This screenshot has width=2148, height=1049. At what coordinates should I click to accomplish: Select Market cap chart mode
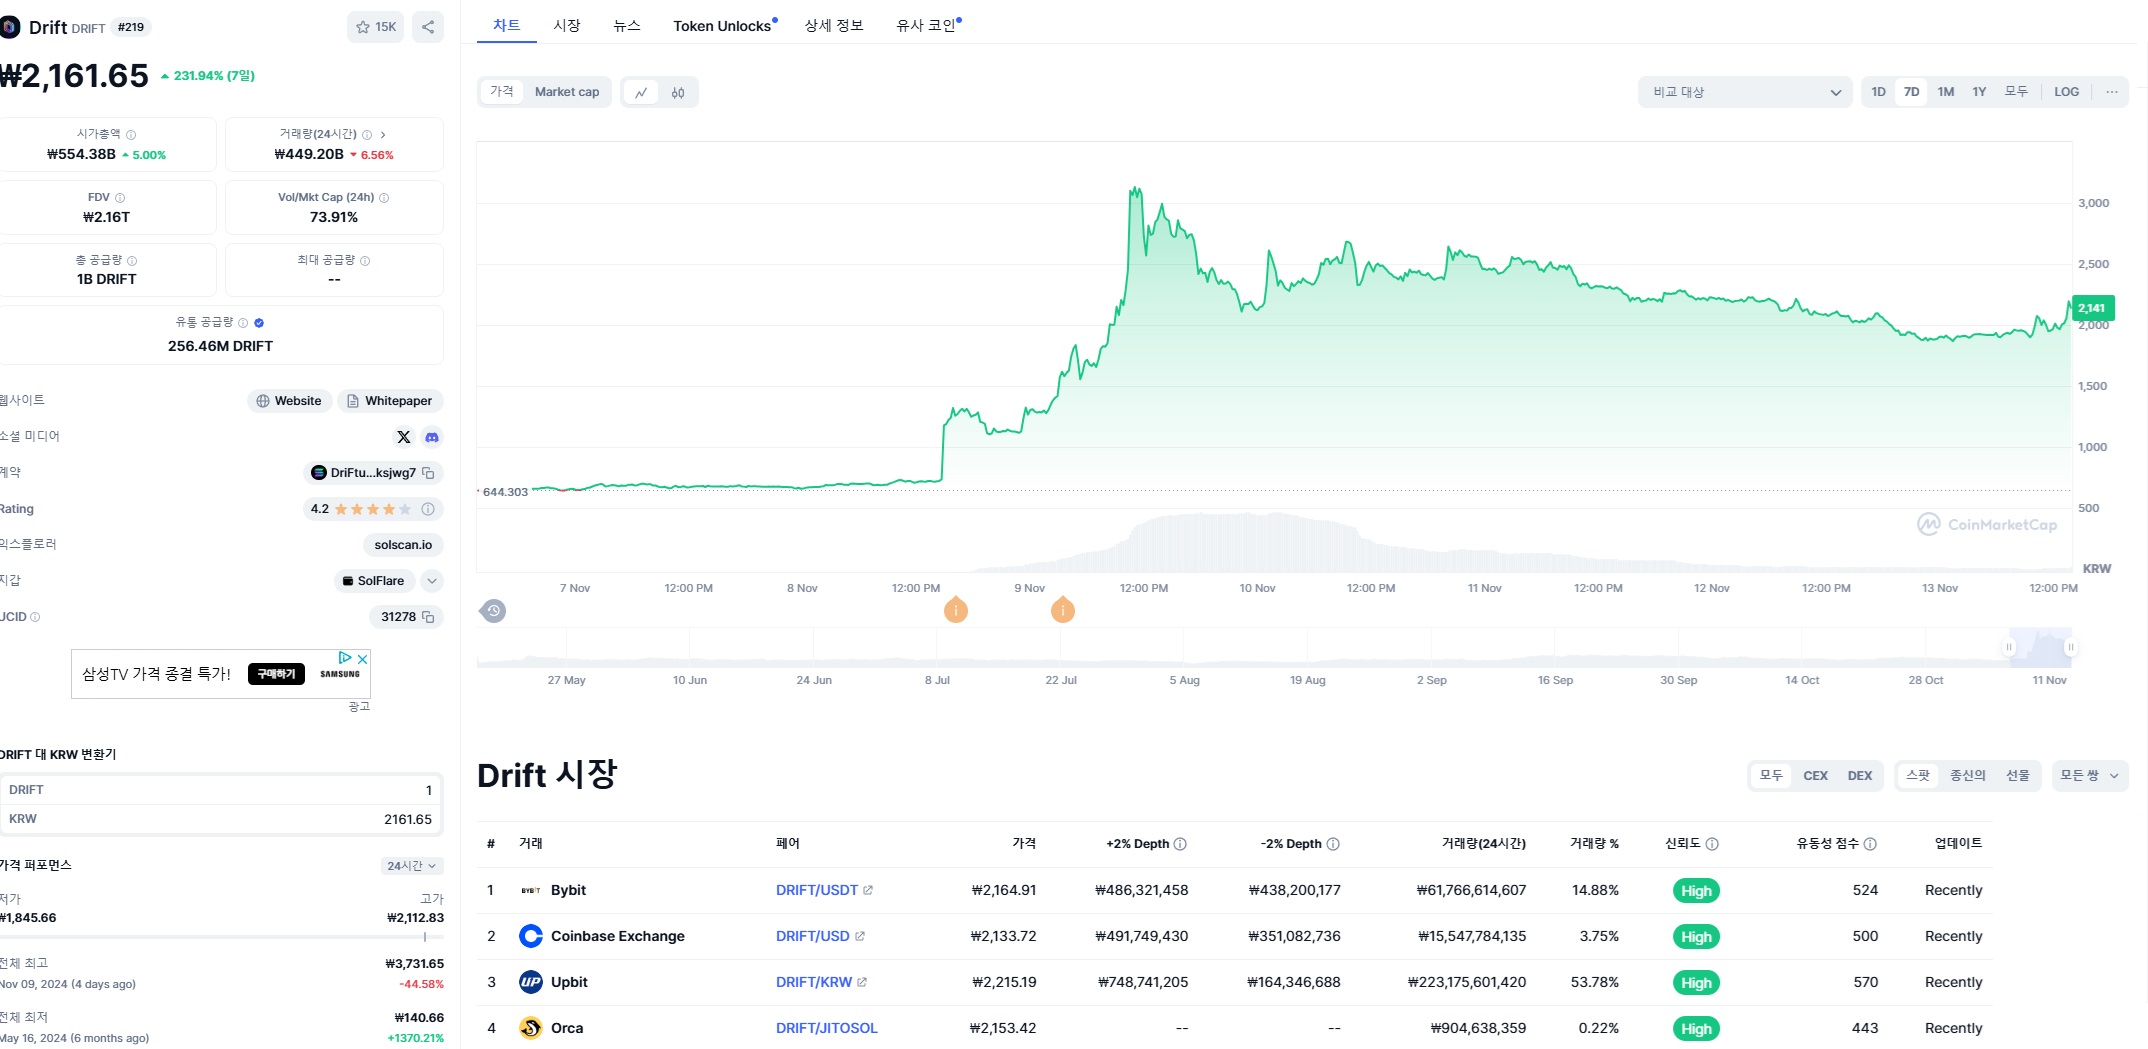tap(567, 92)
